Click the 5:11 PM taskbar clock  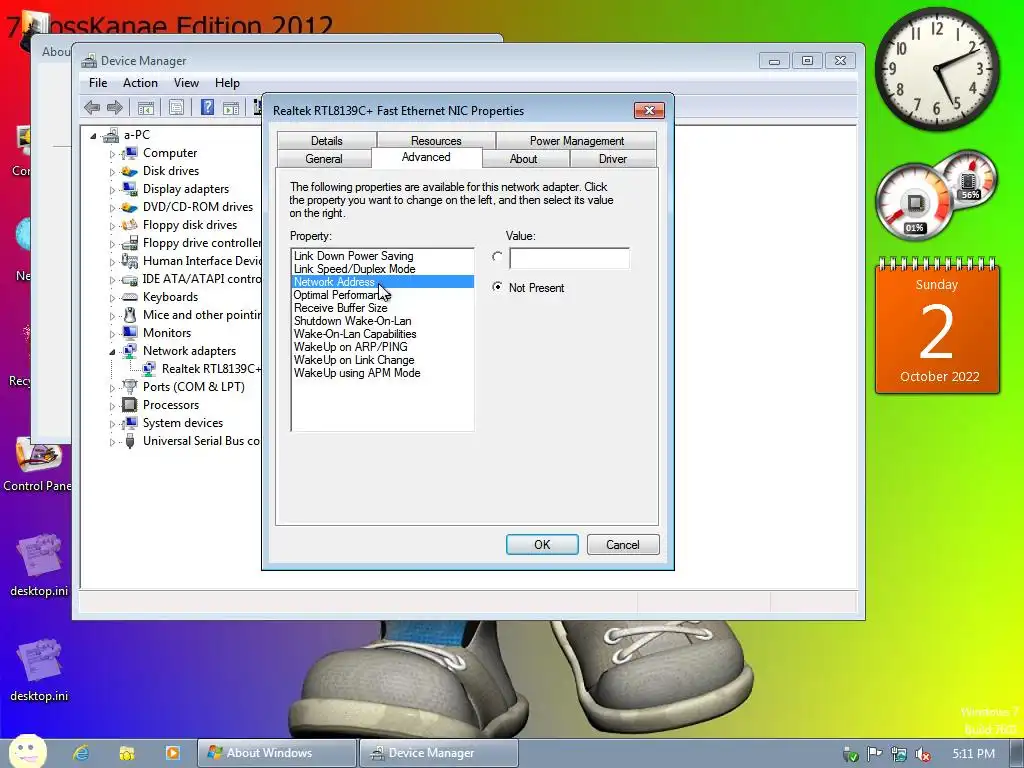point(974,754)
